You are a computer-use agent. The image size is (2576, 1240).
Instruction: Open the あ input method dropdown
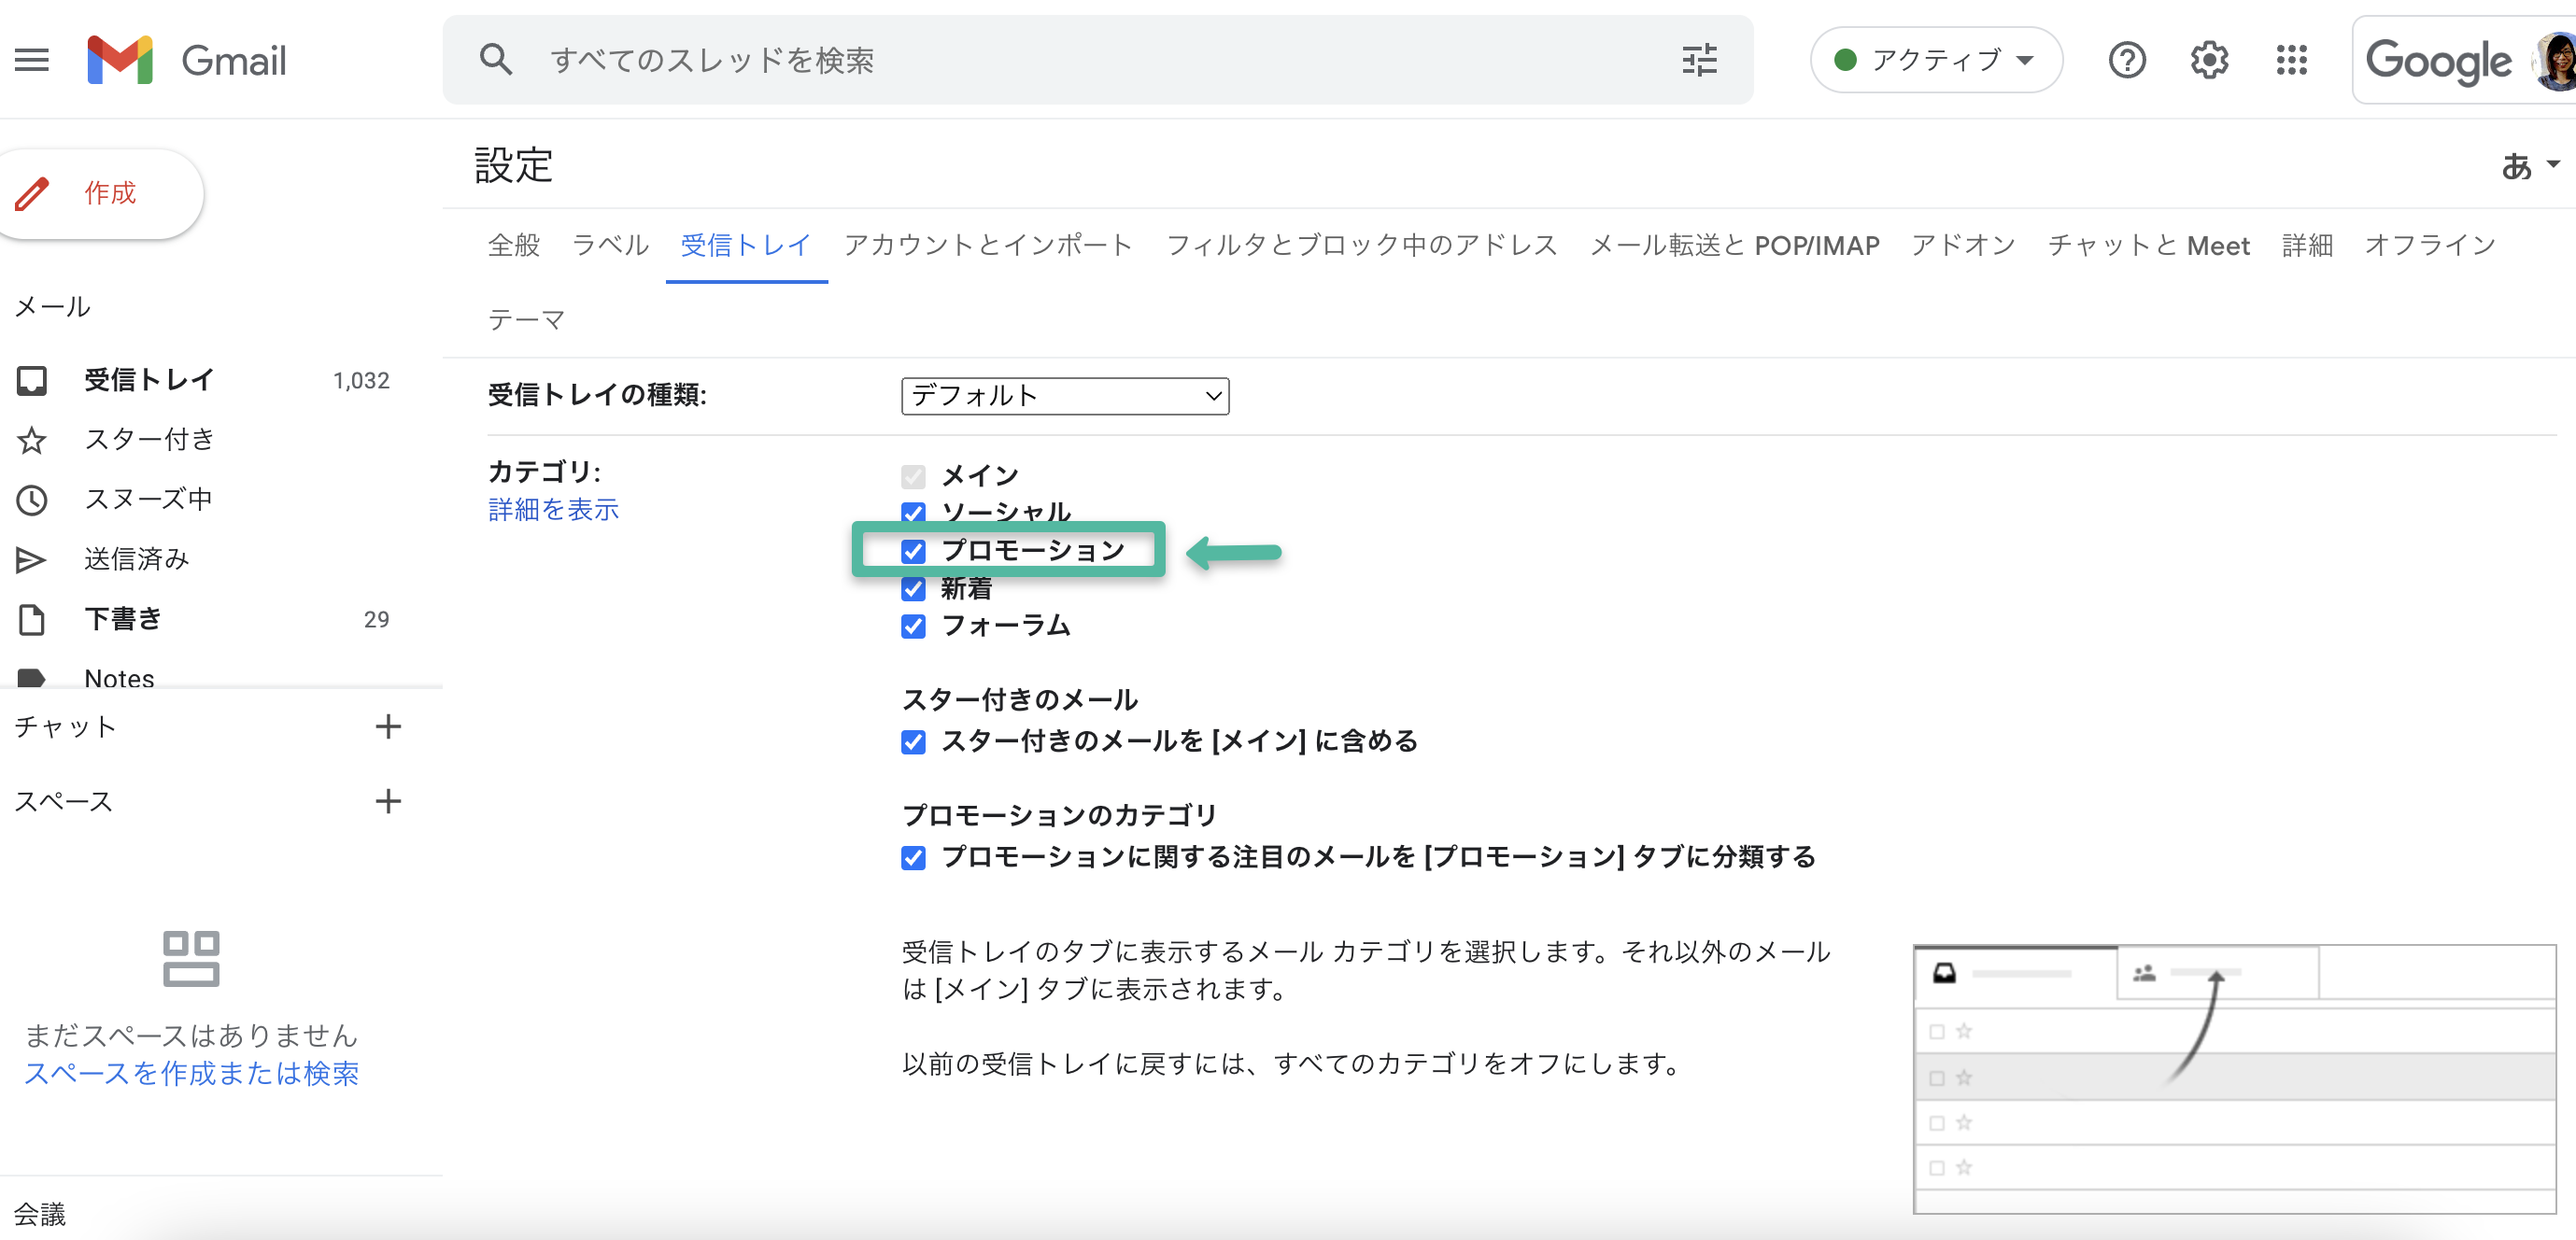[x=2529, y=165]
